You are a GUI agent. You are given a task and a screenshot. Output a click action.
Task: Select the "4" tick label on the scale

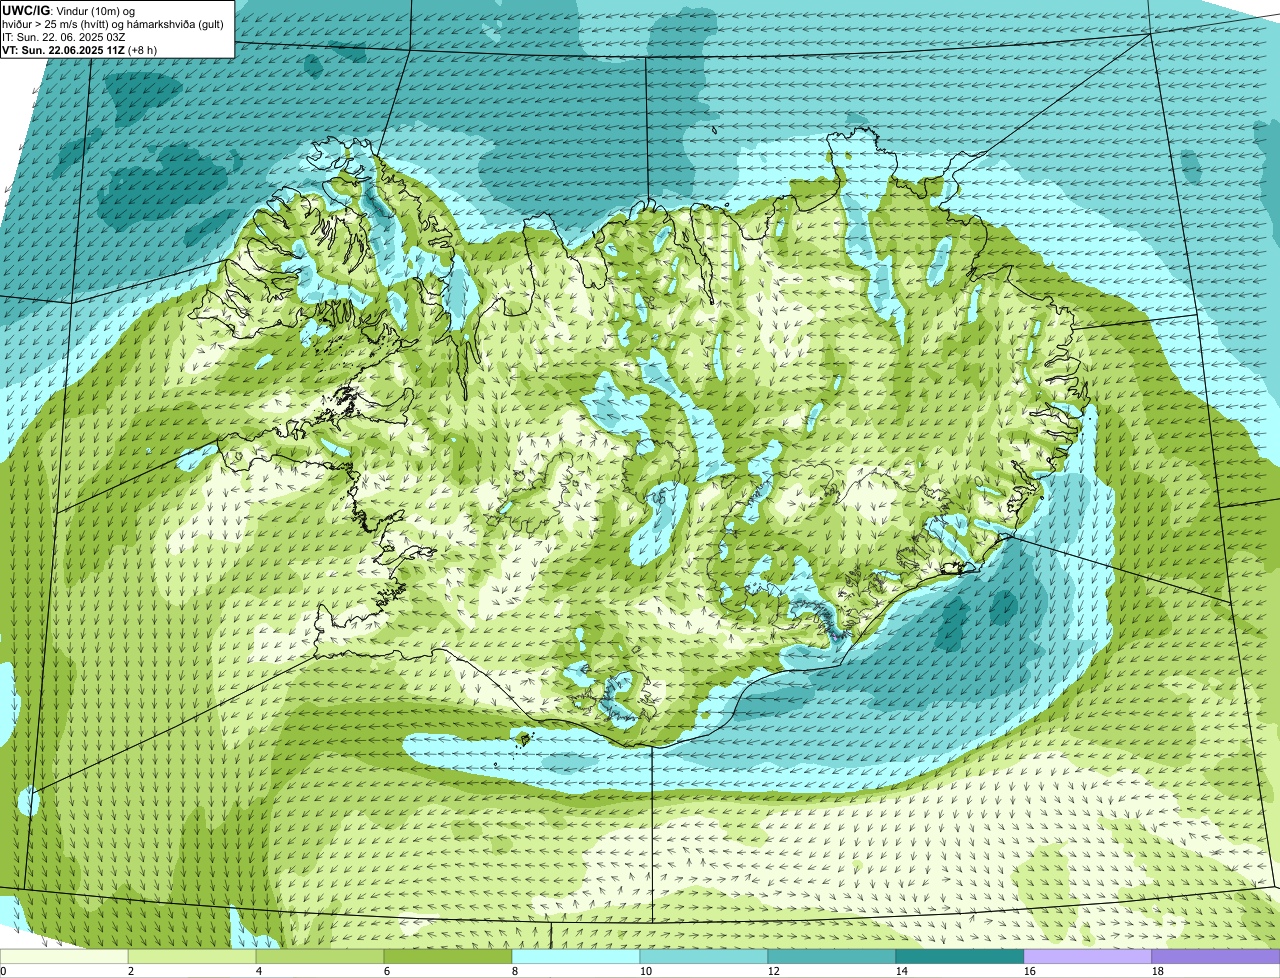(259, 971)
